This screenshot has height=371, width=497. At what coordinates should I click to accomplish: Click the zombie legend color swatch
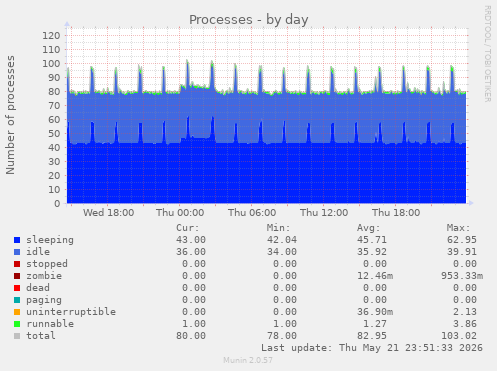[x=17, y=276]
